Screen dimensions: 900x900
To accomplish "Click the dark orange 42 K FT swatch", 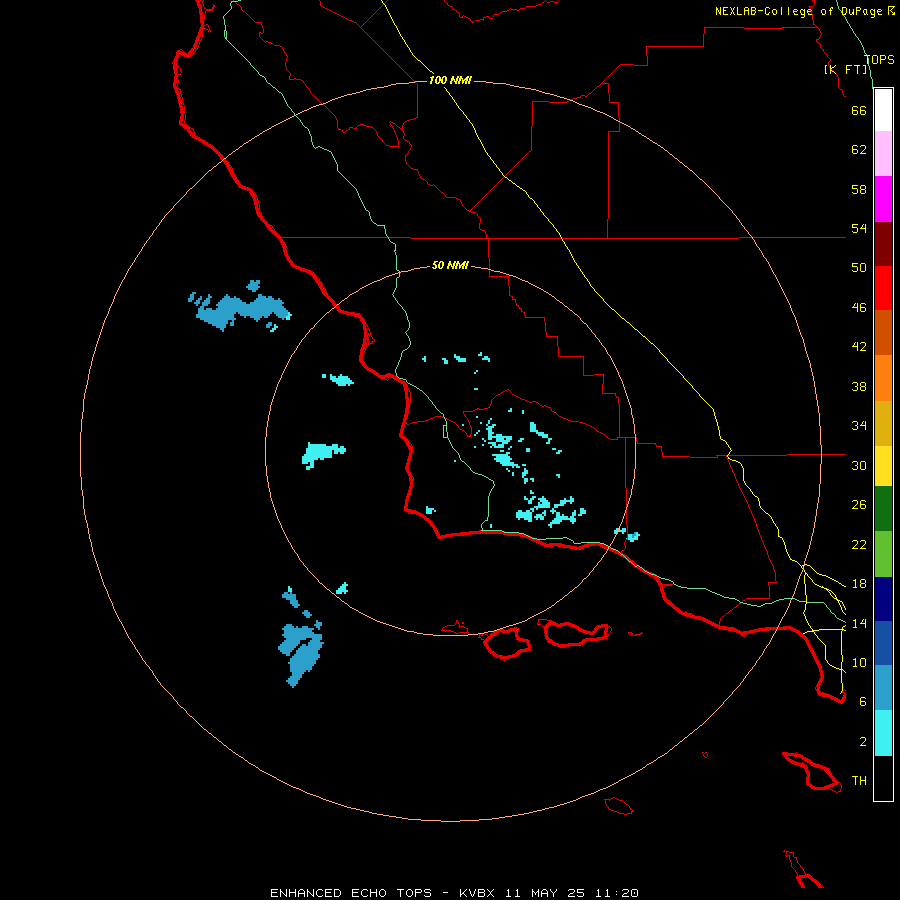I will click(x=883, y=333).
